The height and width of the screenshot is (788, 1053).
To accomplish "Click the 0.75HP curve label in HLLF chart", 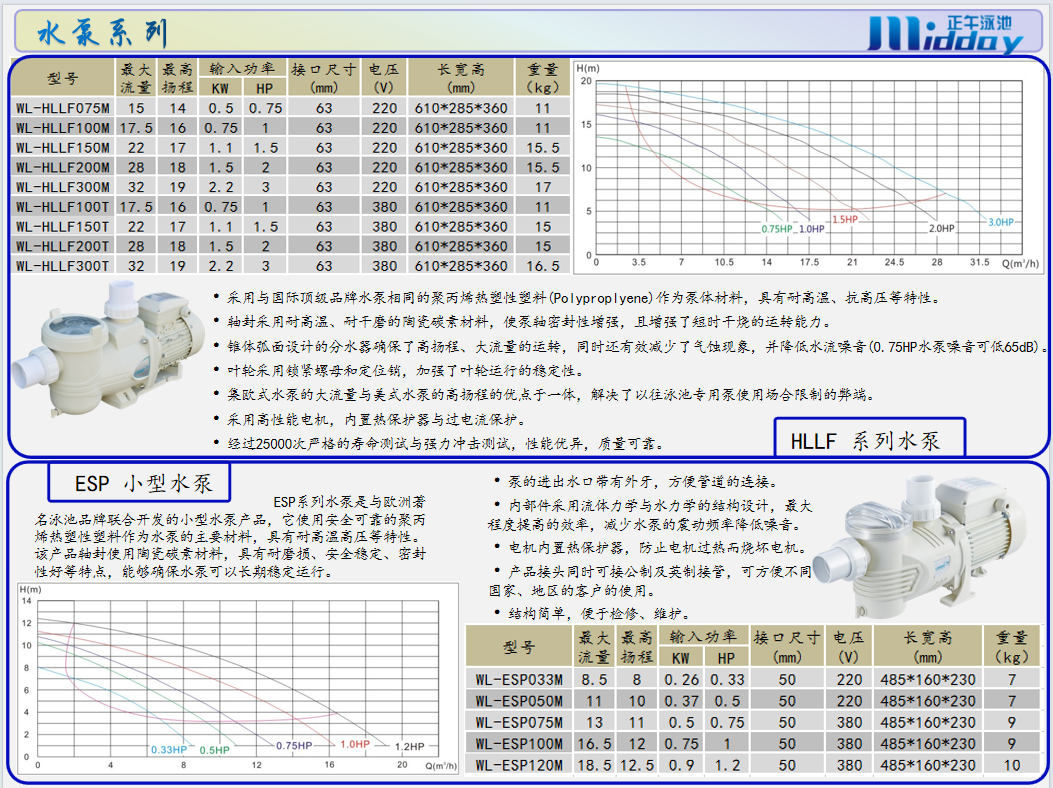I will (776, 229).
